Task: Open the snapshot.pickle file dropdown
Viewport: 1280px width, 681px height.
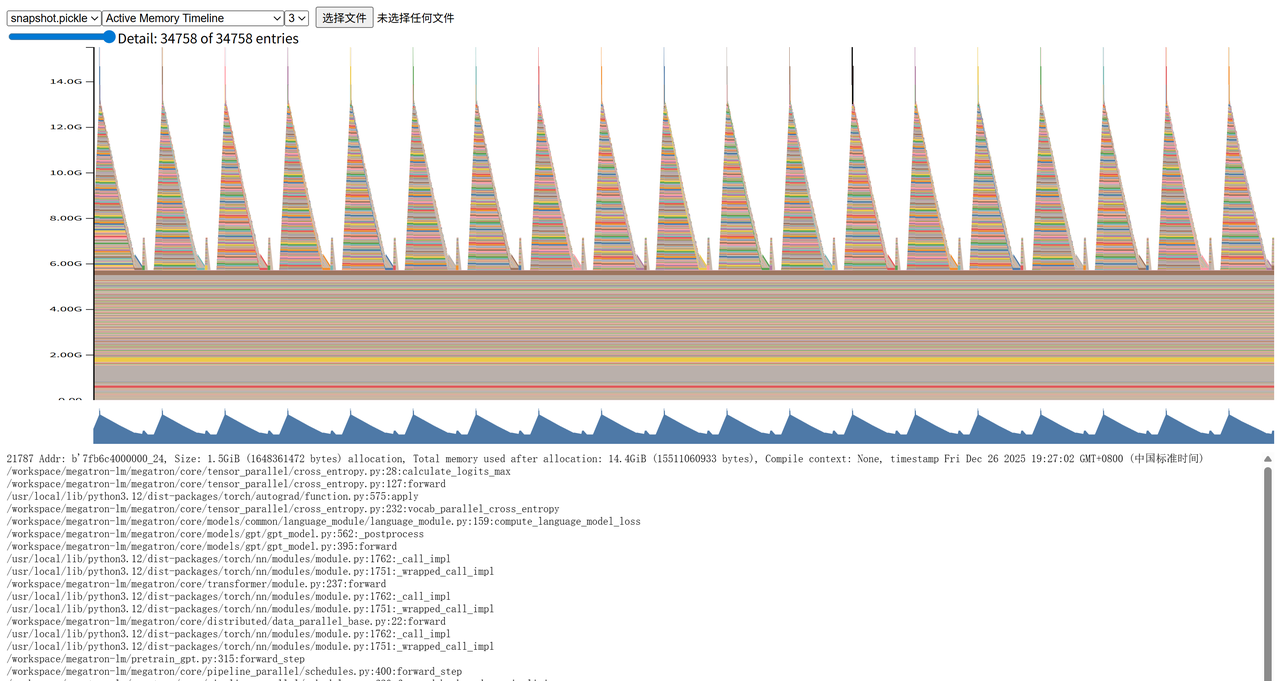Action: [x=54, y=18]
